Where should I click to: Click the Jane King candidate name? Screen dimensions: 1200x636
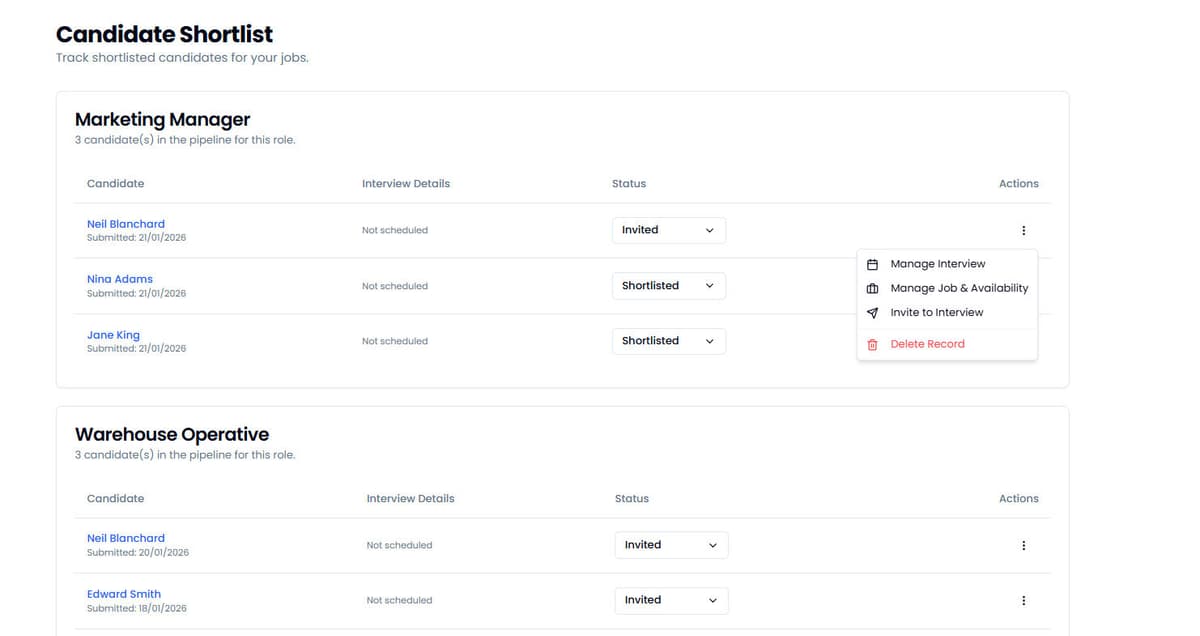113,335
